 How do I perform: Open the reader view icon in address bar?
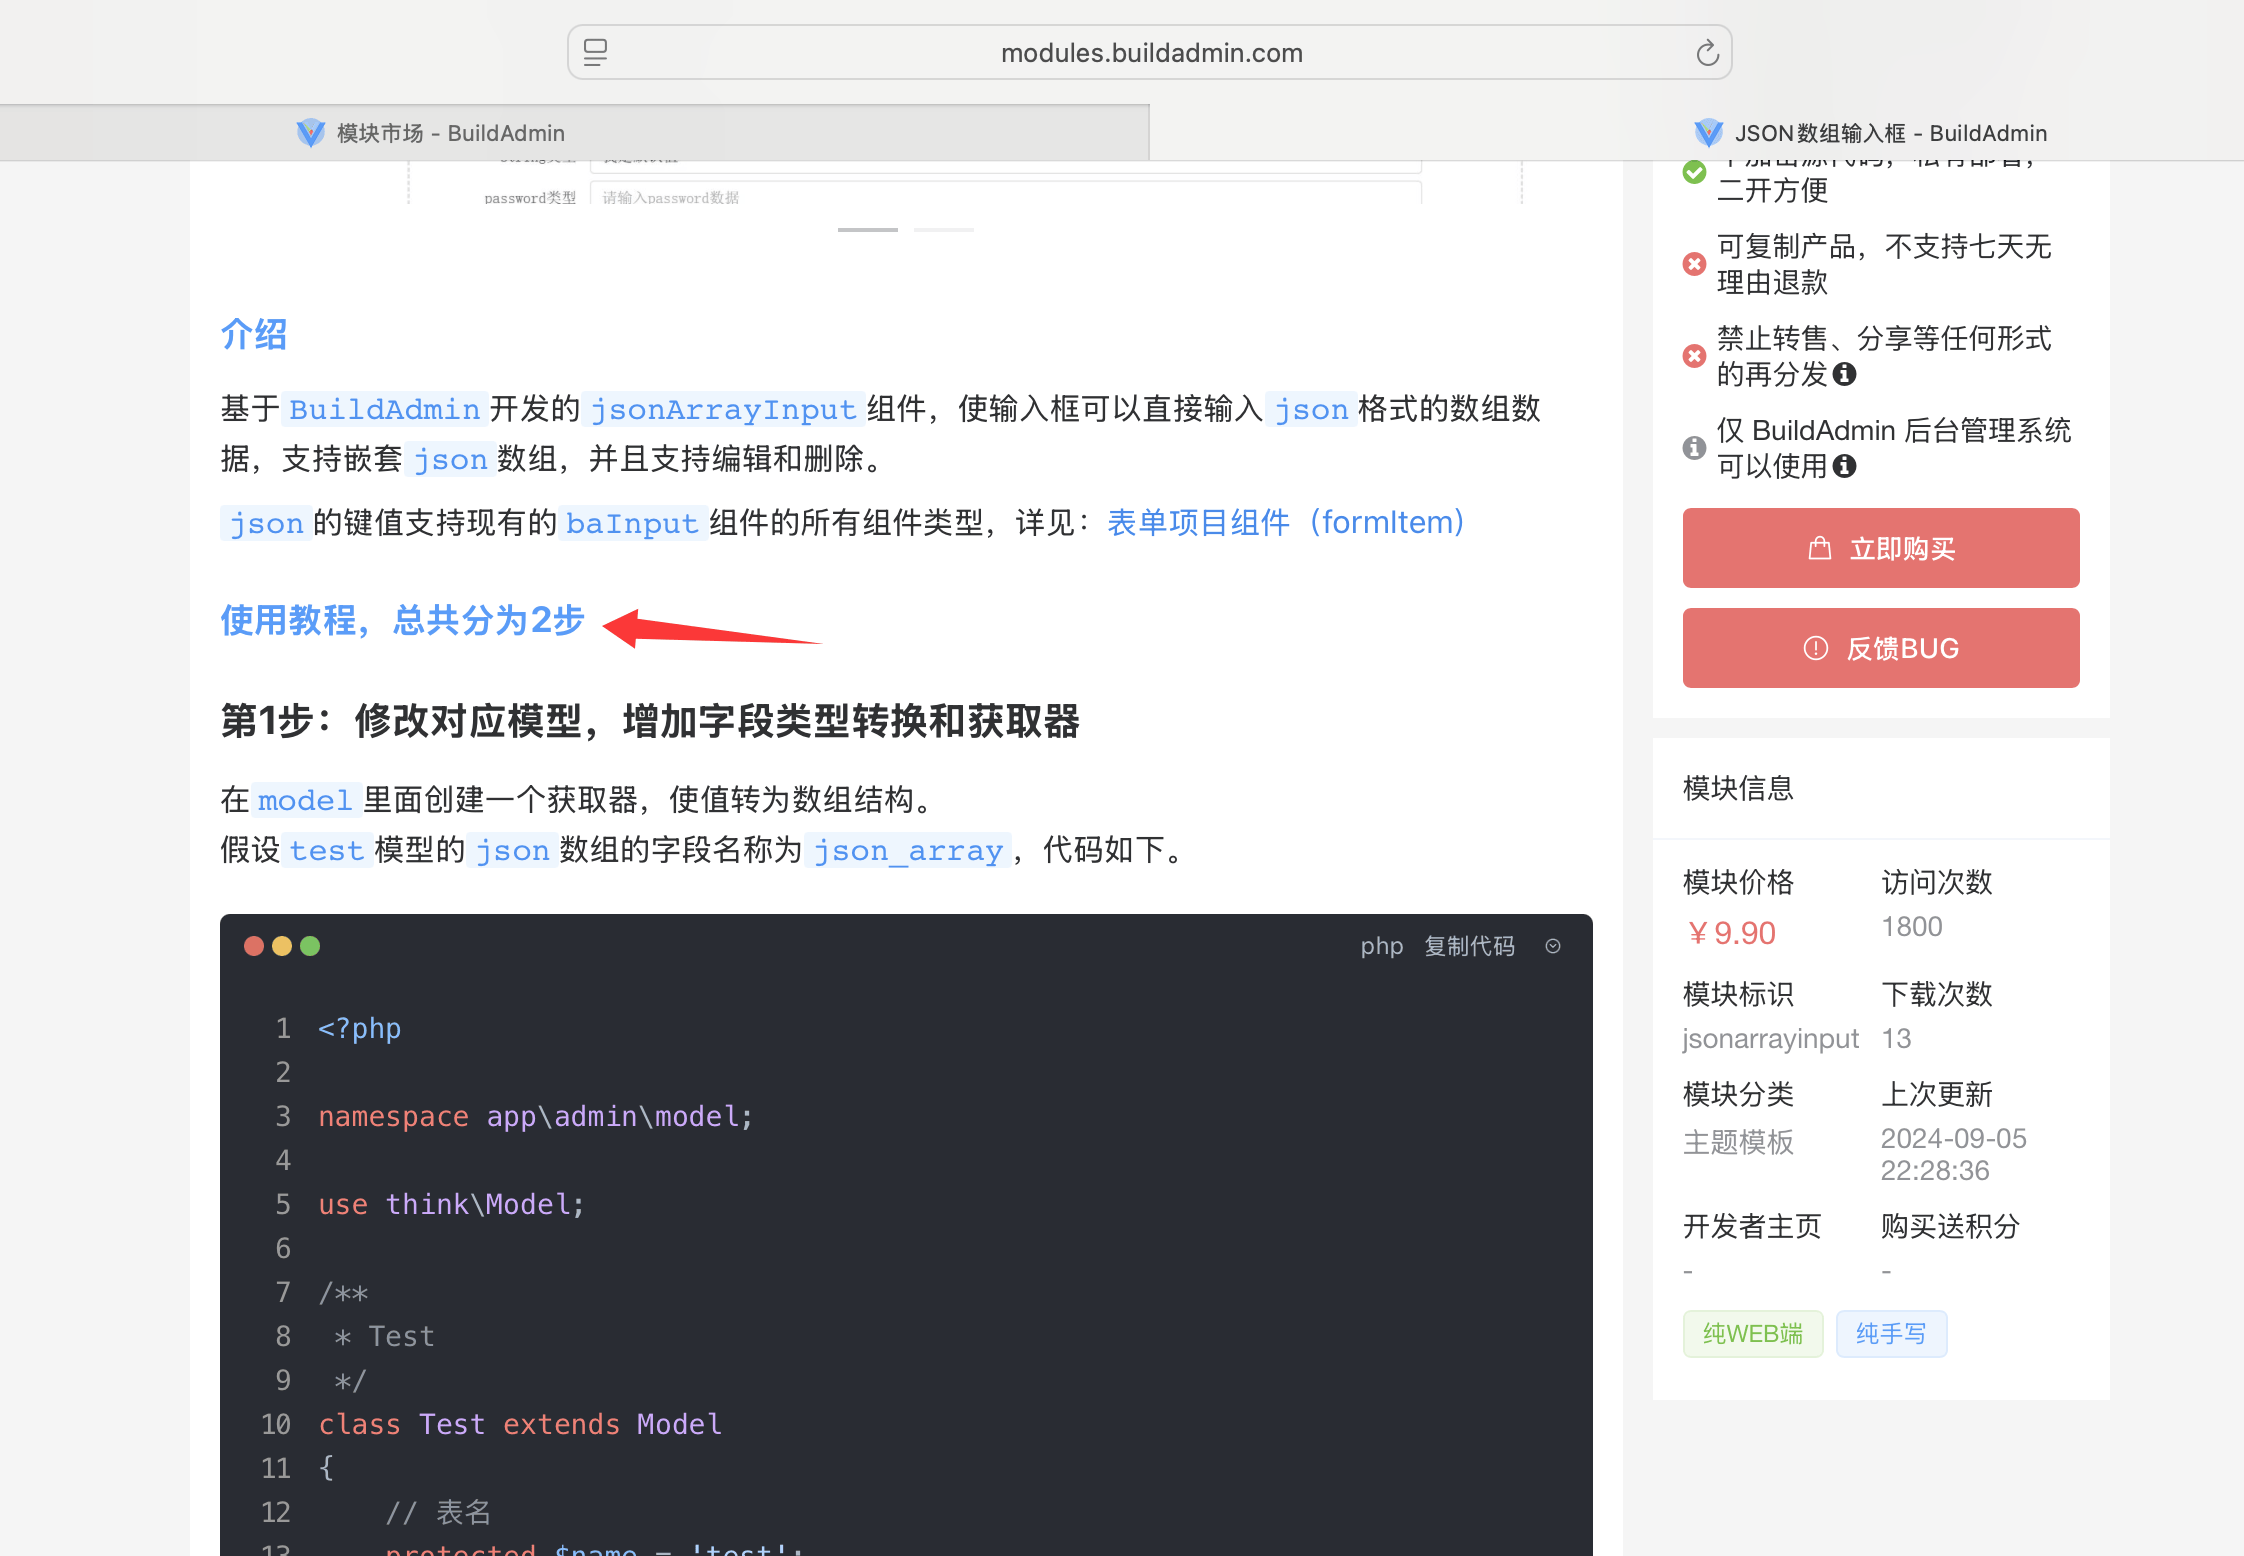point(595,53)
